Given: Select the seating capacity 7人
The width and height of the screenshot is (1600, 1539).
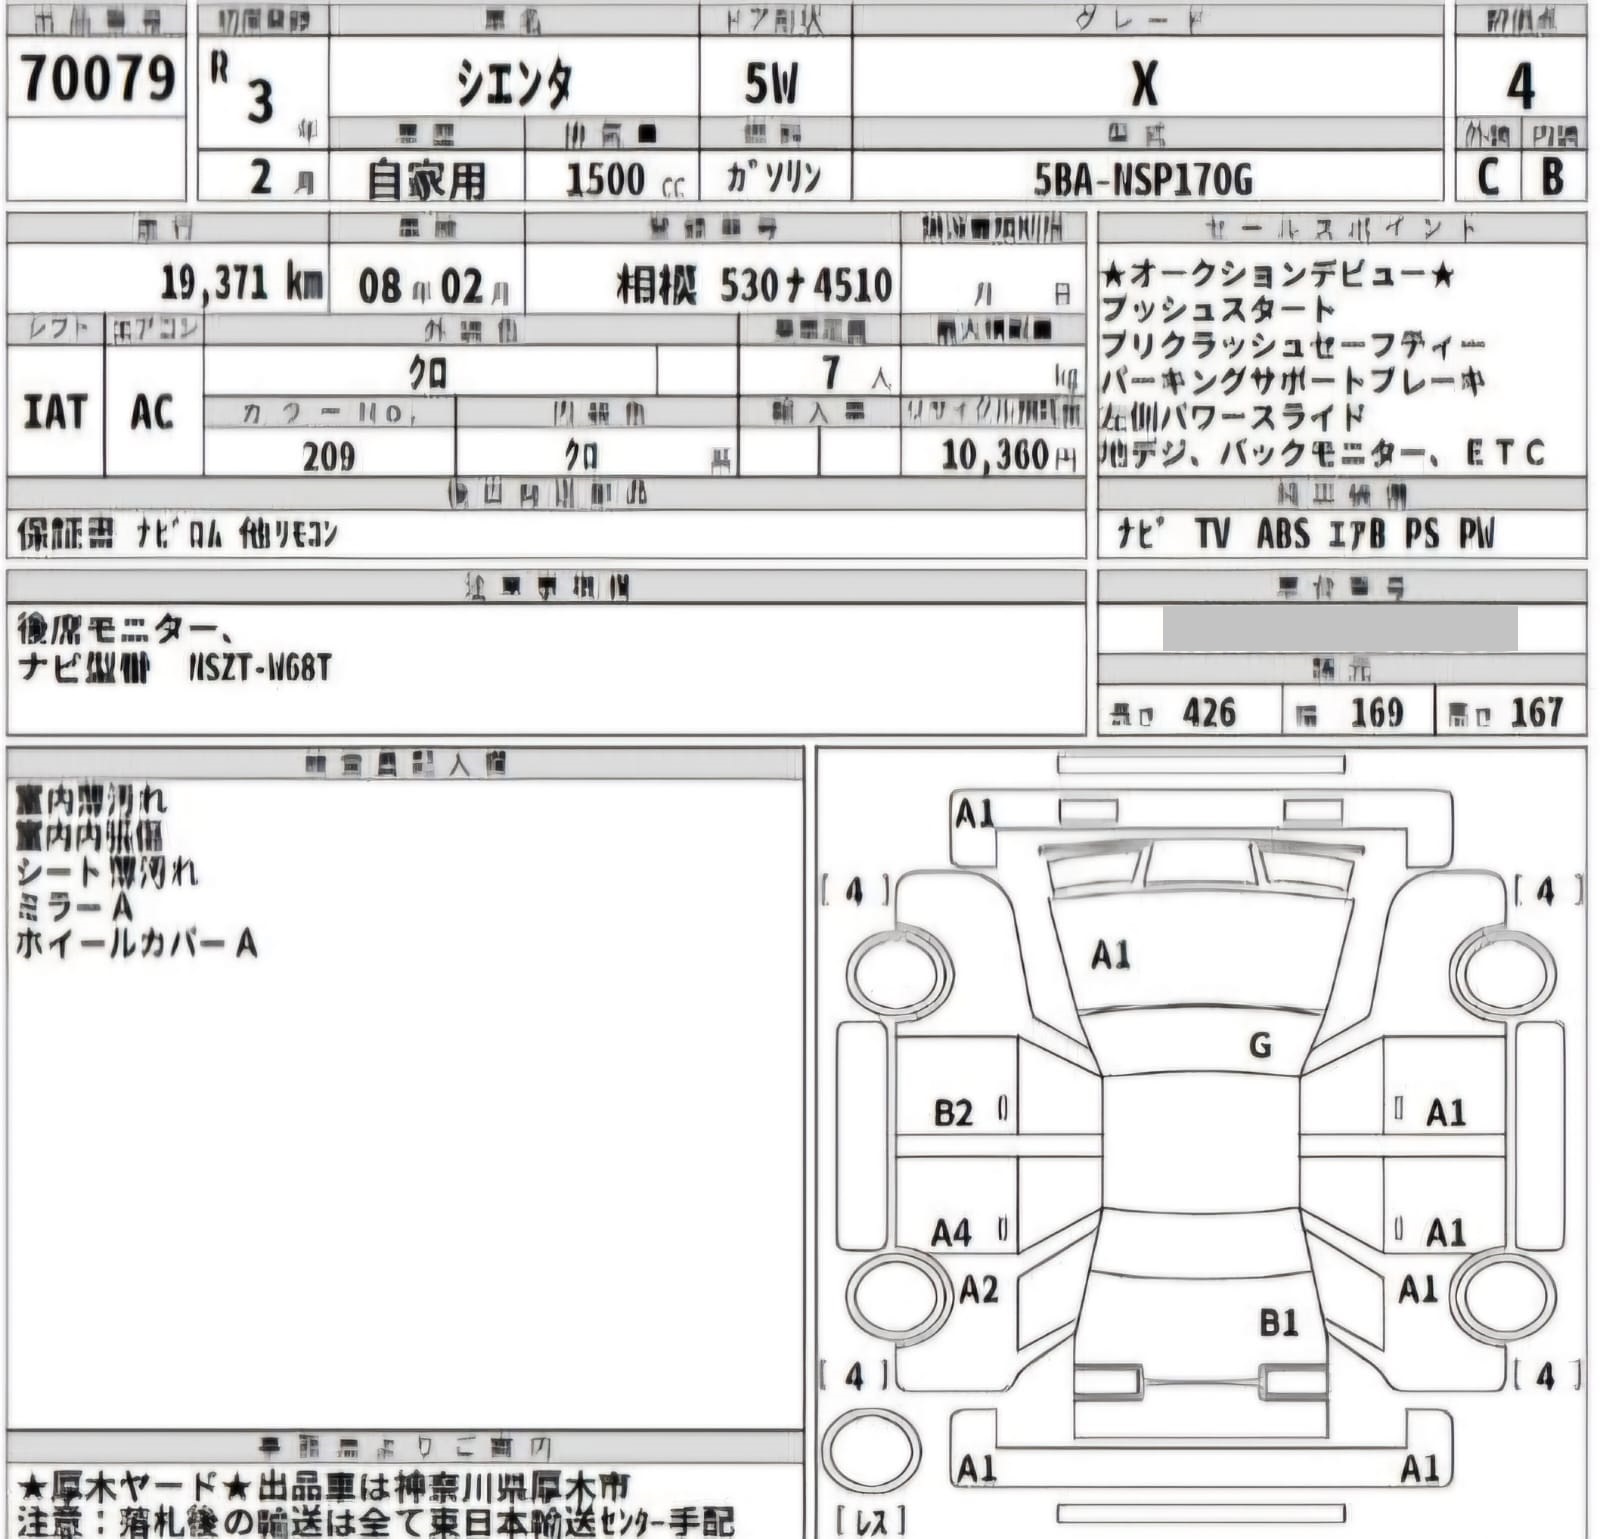Looking at the screenshot, I should [x=856, y=373].
